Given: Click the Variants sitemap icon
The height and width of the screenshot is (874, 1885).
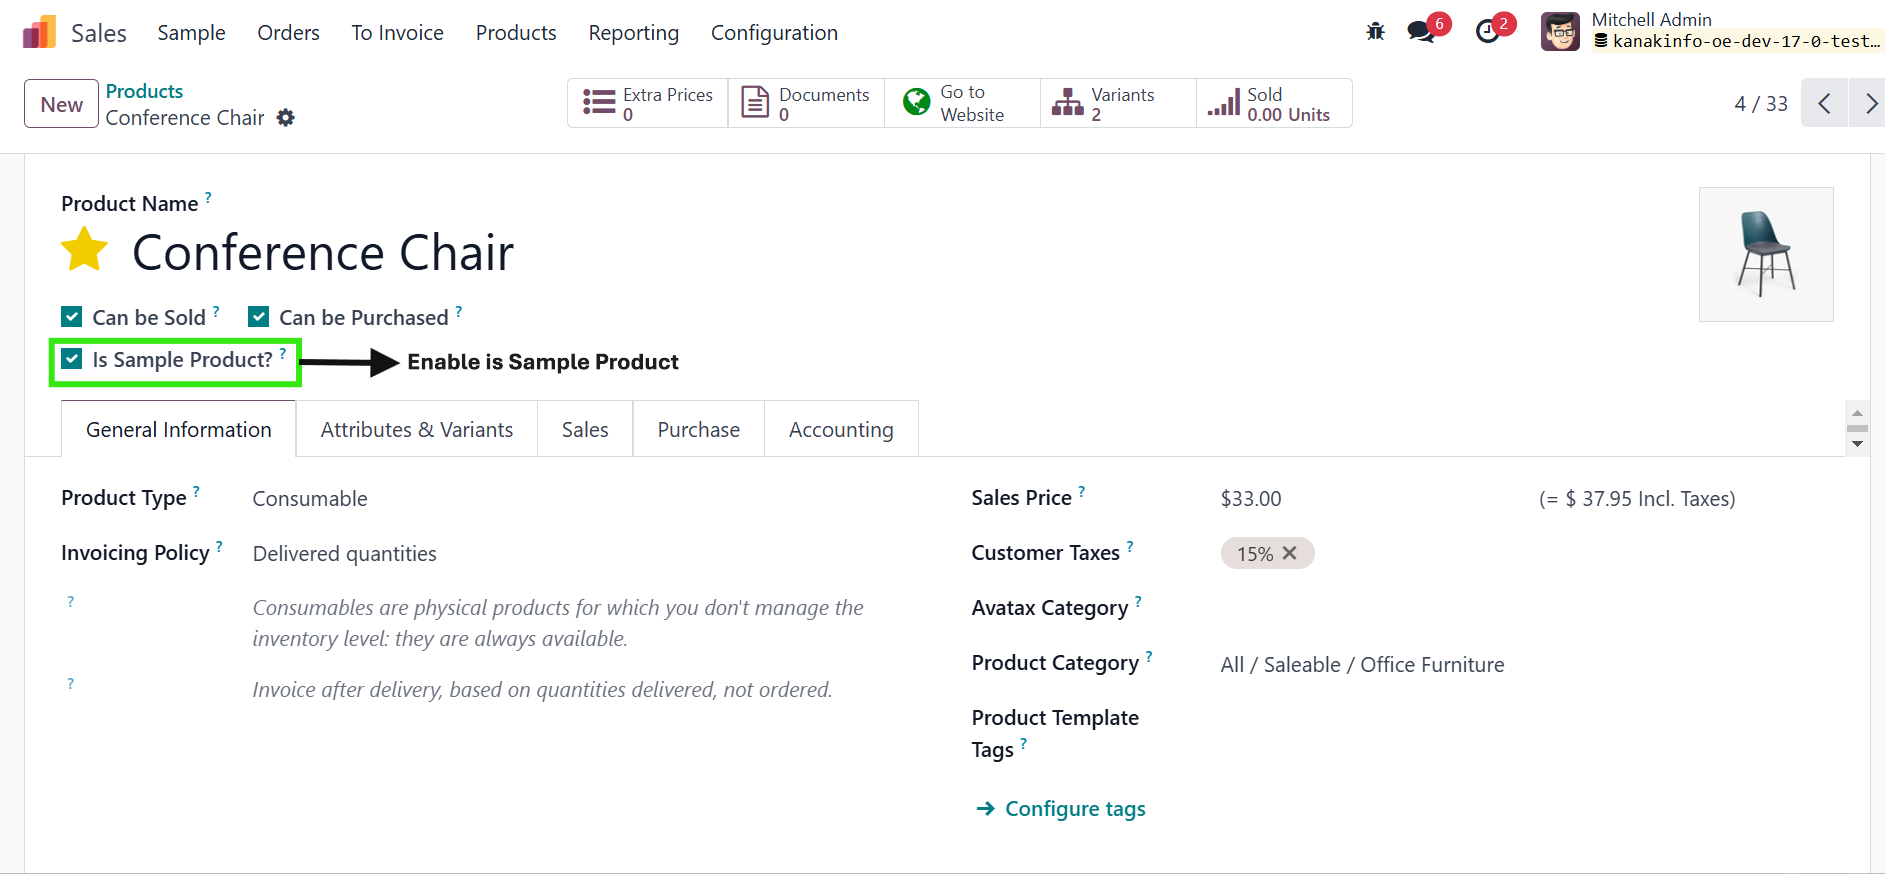Looking at the screenshot, I should (1068, 102).
